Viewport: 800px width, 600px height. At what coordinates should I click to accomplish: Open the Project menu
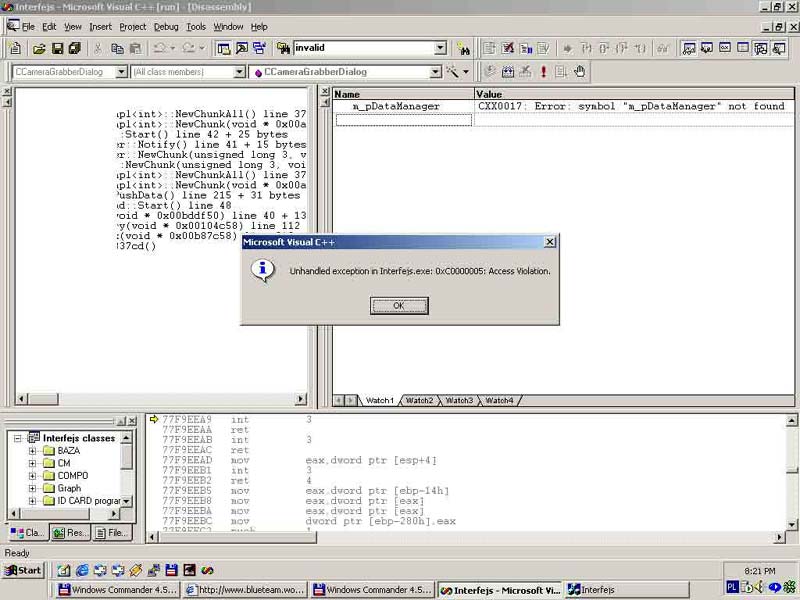pyautogui.click(x=133, y=27)
